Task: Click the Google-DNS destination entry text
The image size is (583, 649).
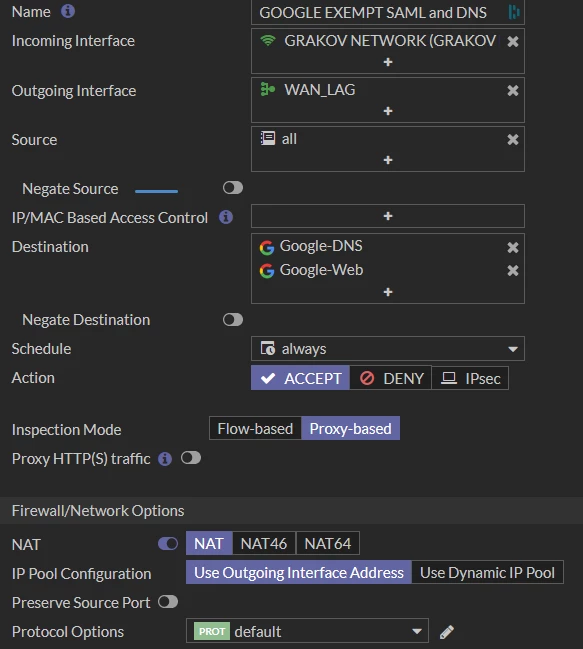Action: 321,246
